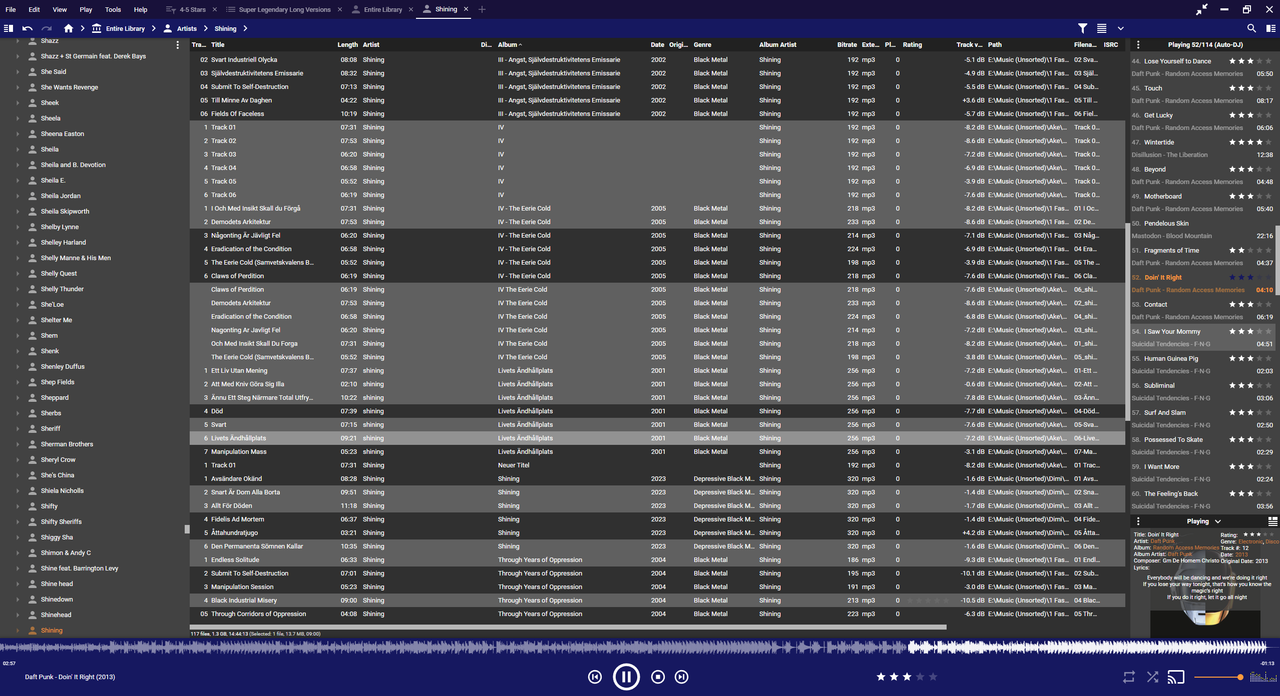Skip to previous track
Screen dimensions: 1280x696
pyautogui.click(x=595, y=677)
